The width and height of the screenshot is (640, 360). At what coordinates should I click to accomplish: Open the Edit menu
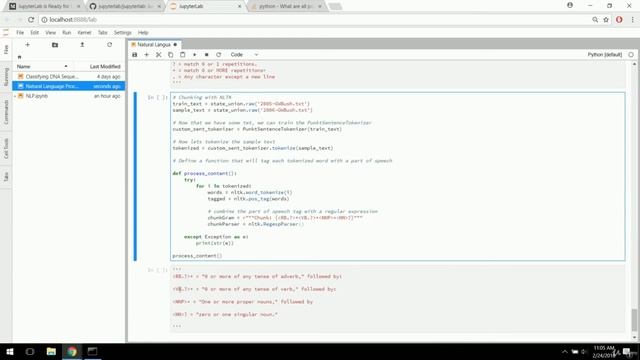click(35, 33)
